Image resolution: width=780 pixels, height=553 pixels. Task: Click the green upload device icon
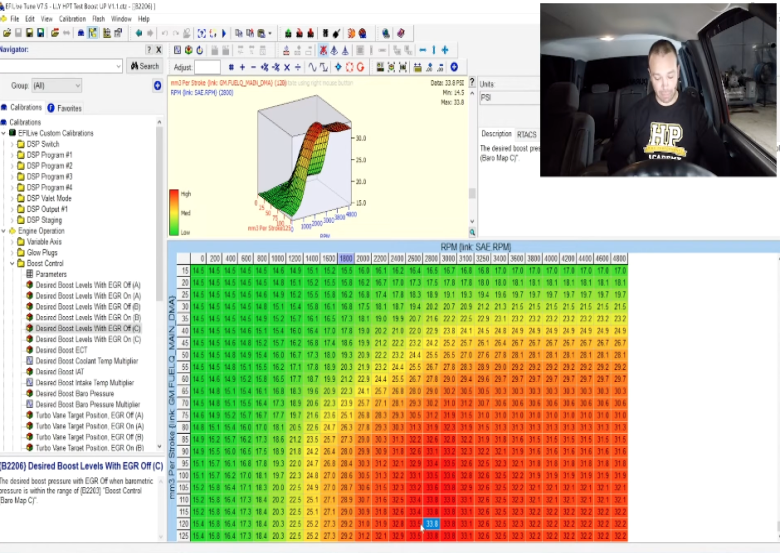tap(288, 33)
